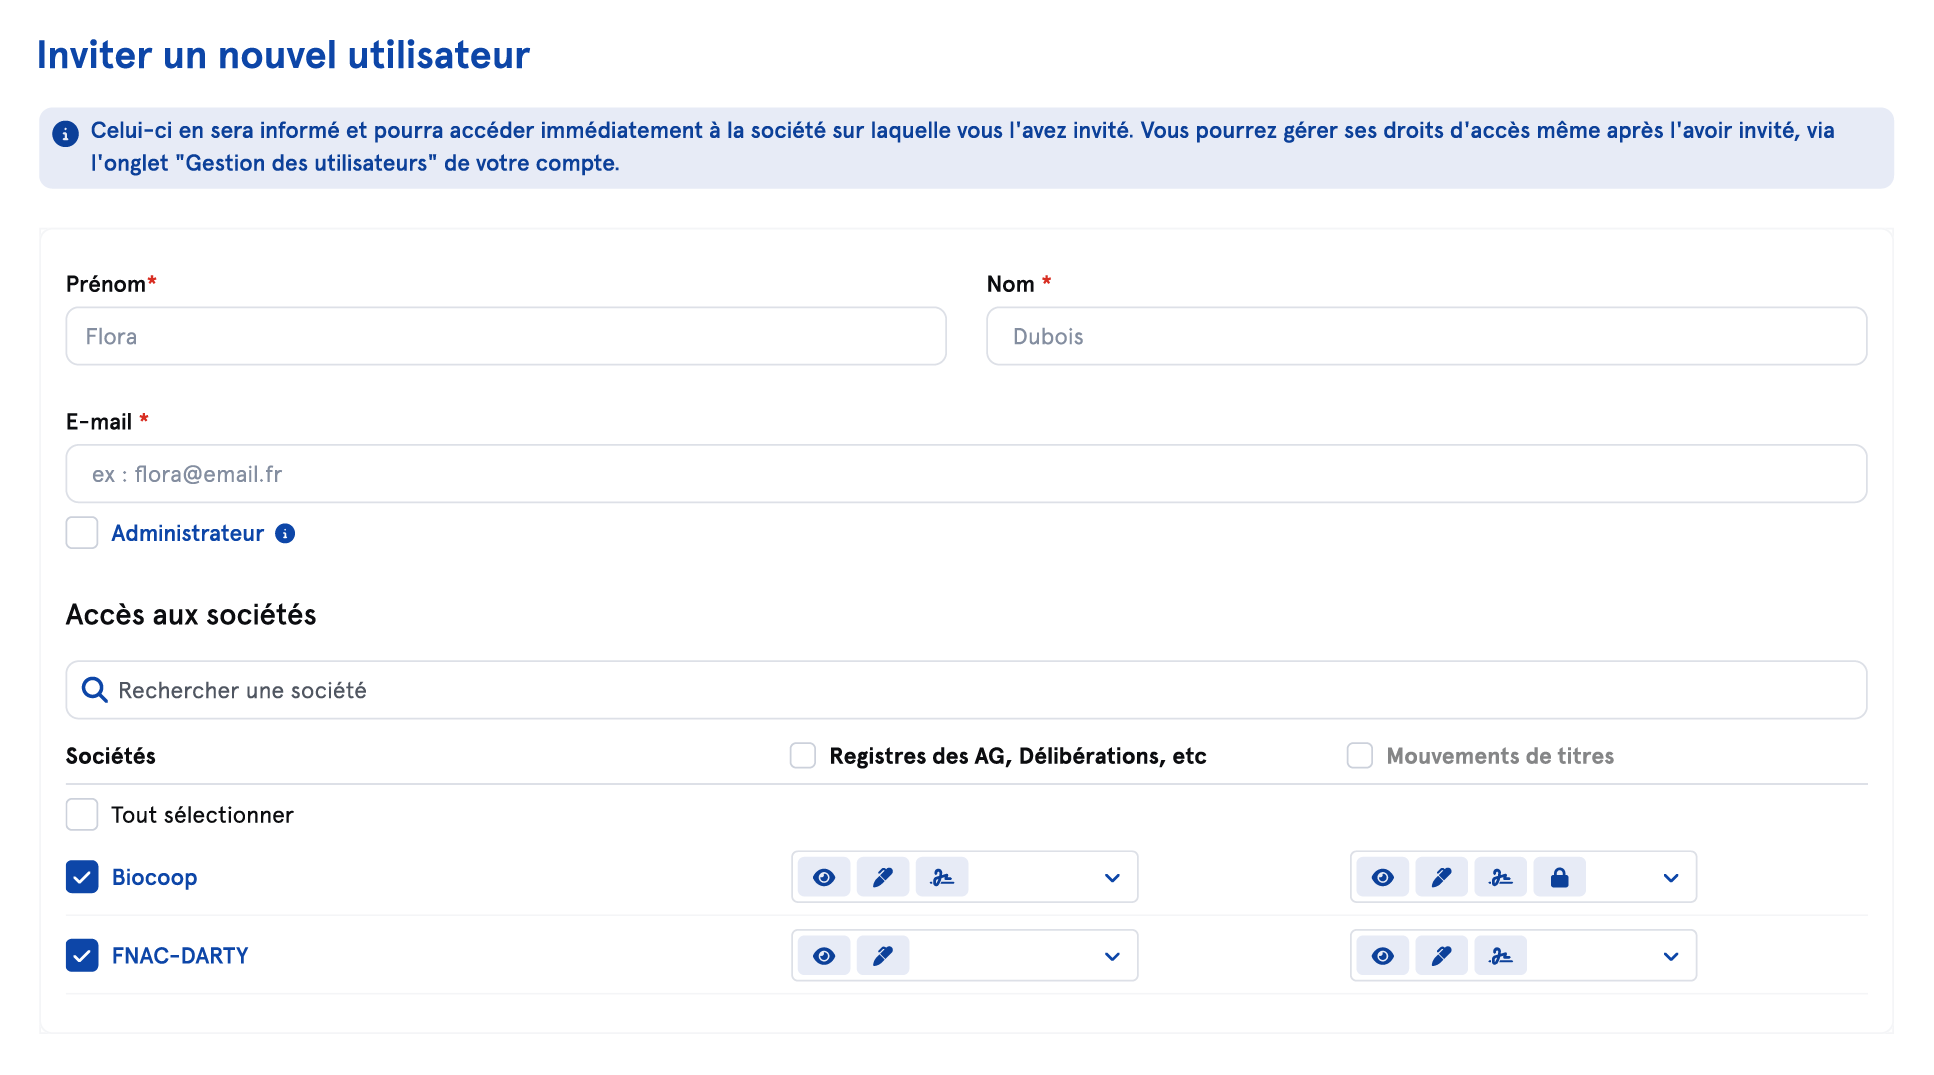
Task: Uncheck the Biocoop company checkbox
Action: tap(82, 877)
